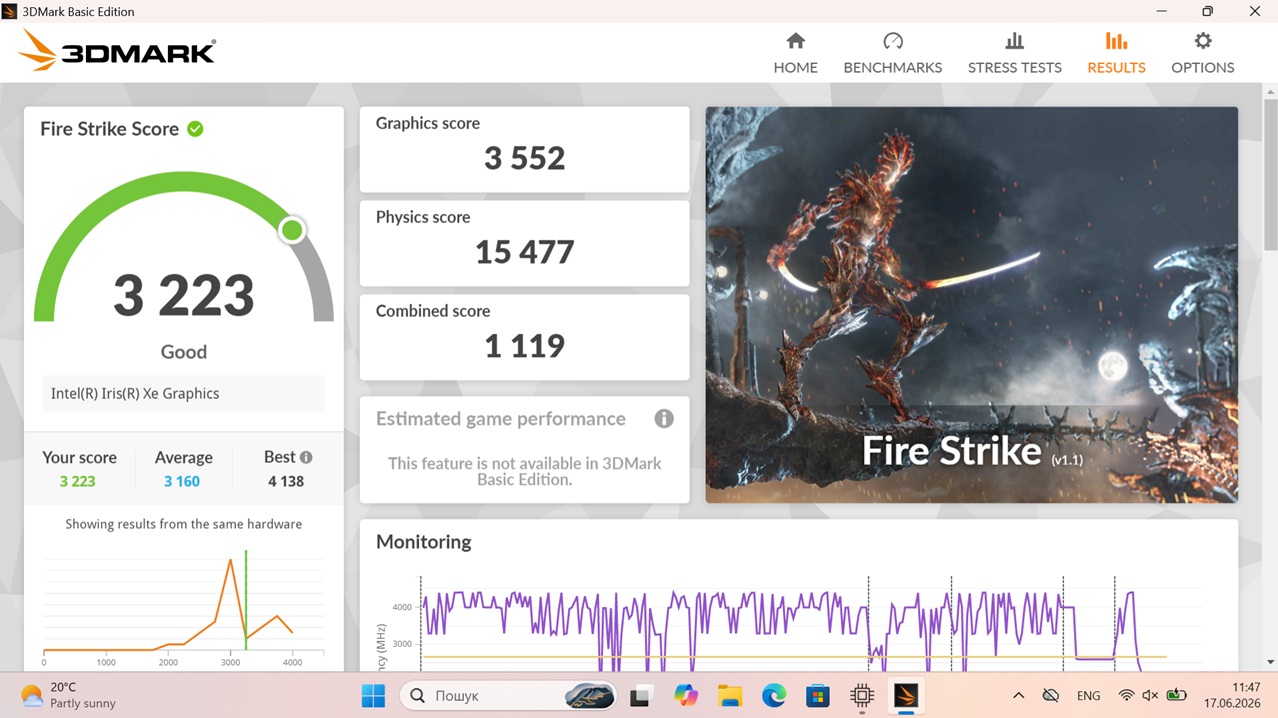Click the 3DMark logo in the header
The height and width of the screenshot is (718, 1278).
click(117, 51)
